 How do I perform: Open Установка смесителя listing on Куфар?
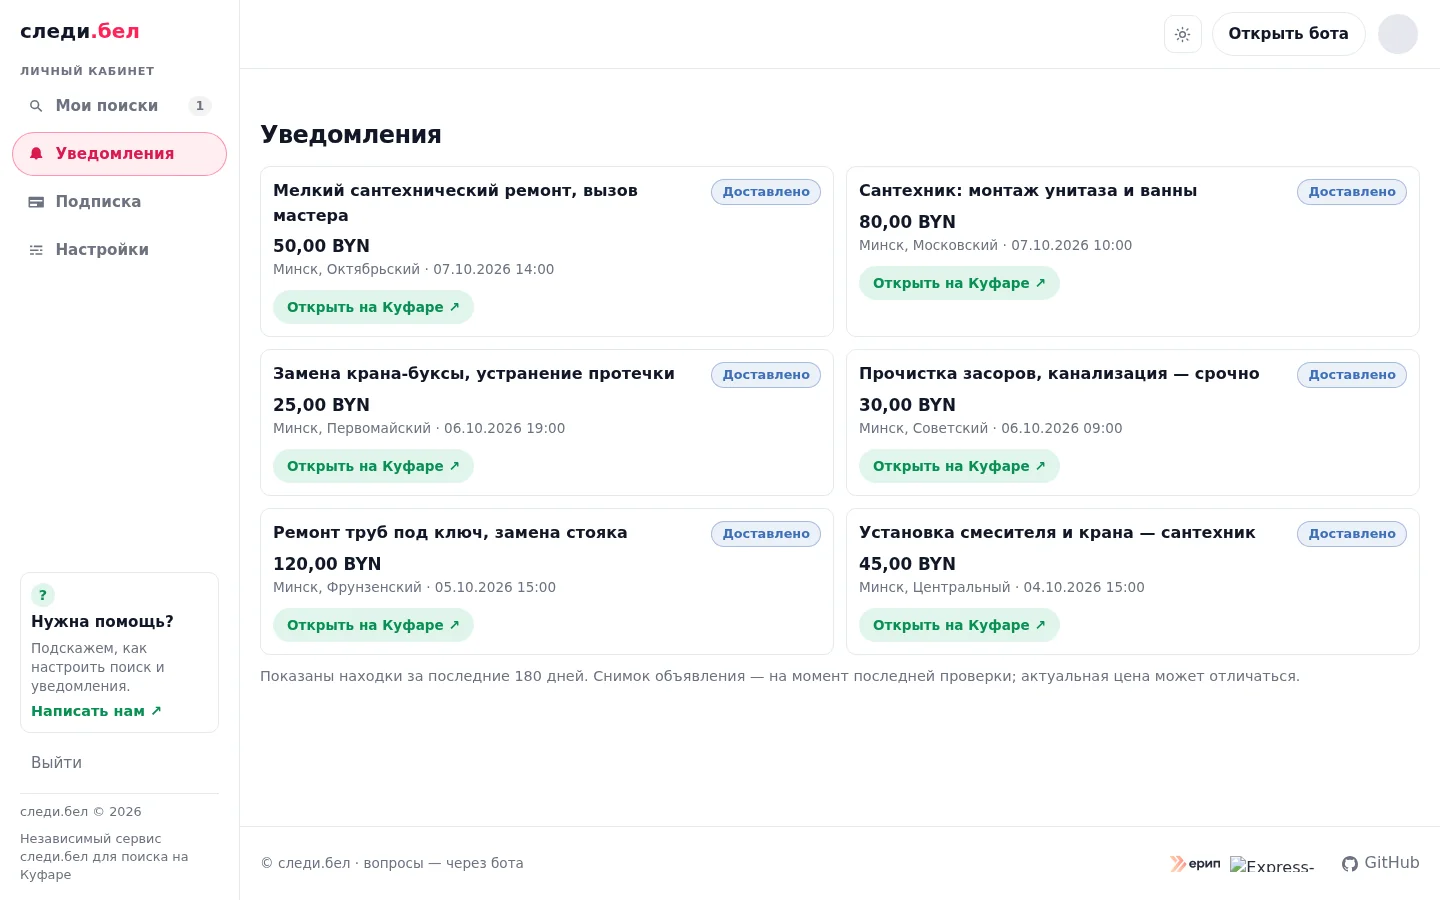959,625
